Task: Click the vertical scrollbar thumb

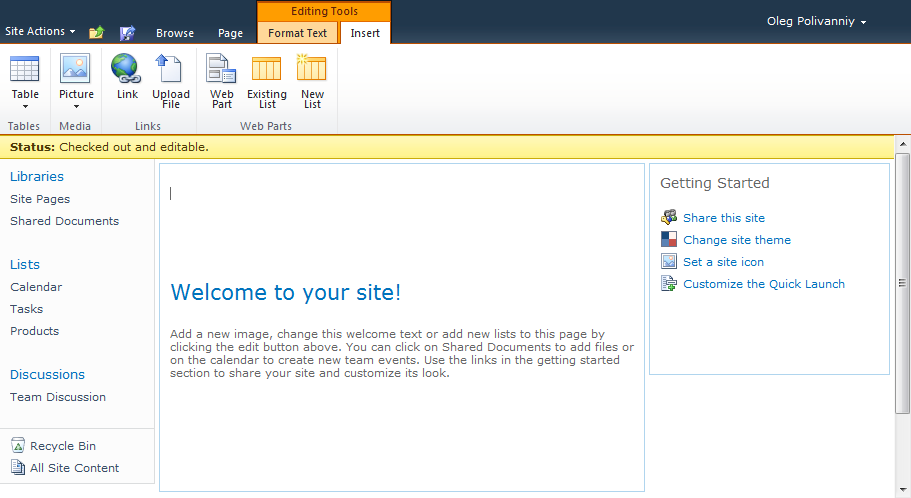Action: [x=902, y=284]
